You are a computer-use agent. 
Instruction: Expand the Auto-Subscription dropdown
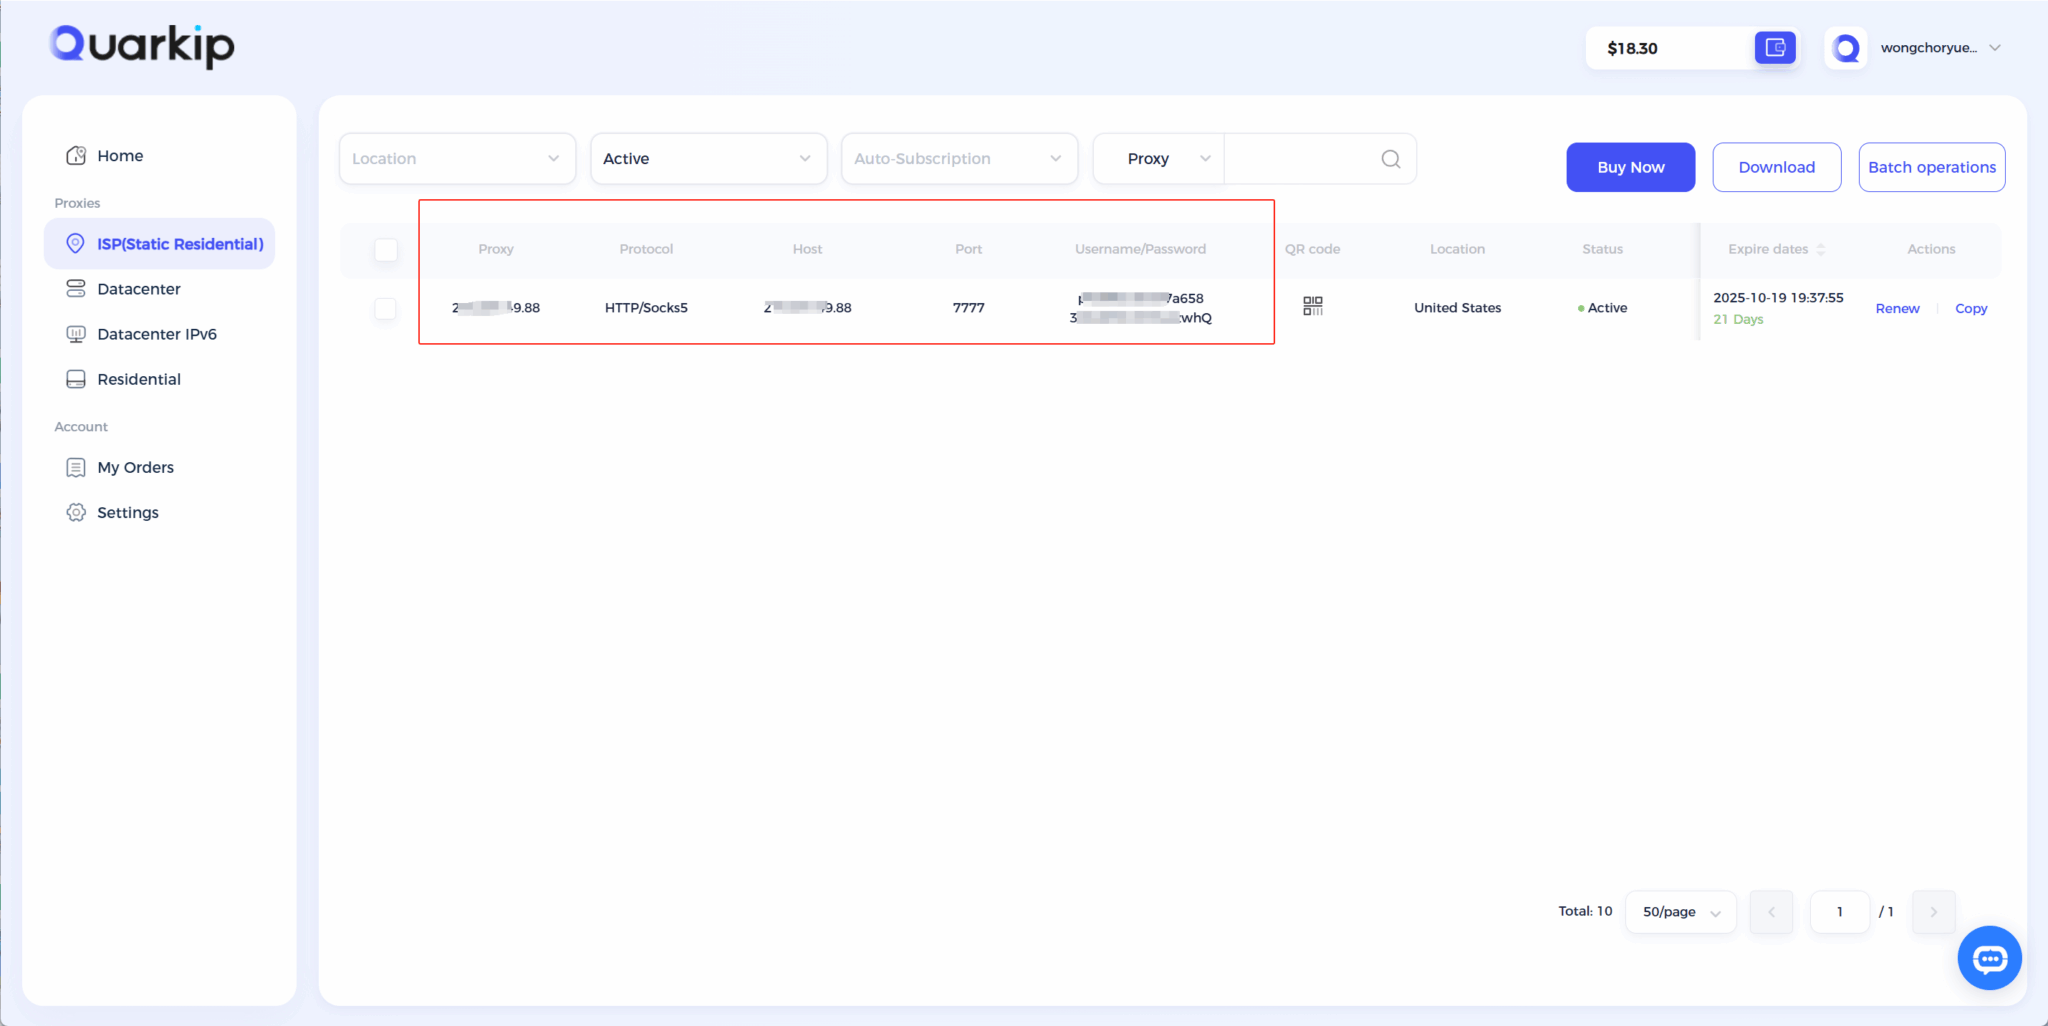point(957,158)
